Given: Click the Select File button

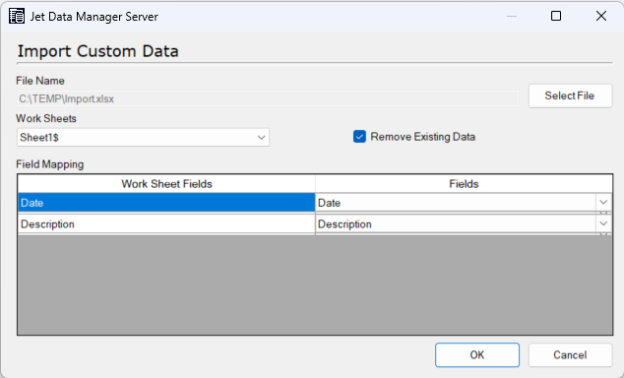Looking at the screenshot, I should click(x=570, y=96).
